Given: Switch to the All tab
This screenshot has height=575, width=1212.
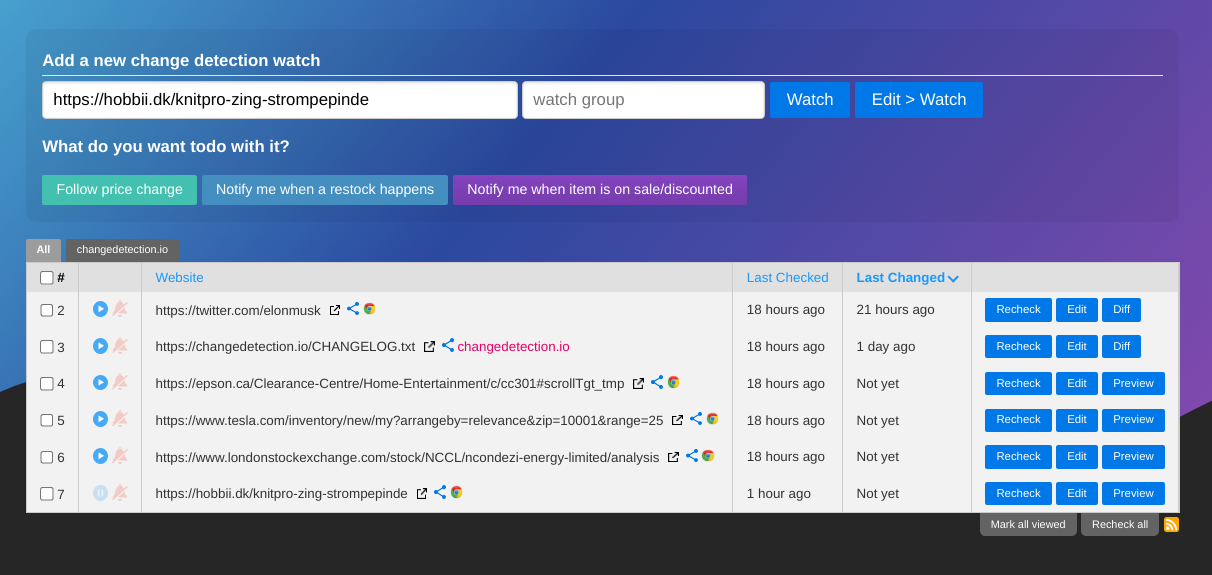Looking at the screenshot, I should click(43, 250).
